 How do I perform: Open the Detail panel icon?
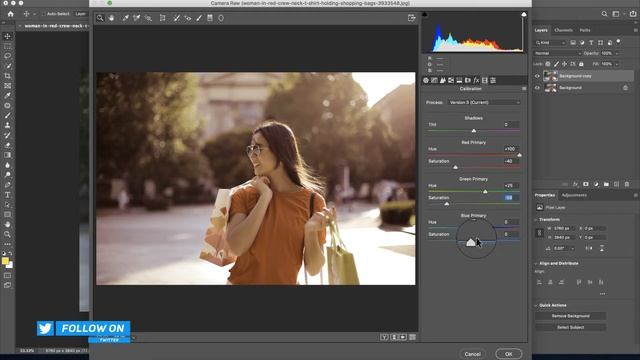442,80
